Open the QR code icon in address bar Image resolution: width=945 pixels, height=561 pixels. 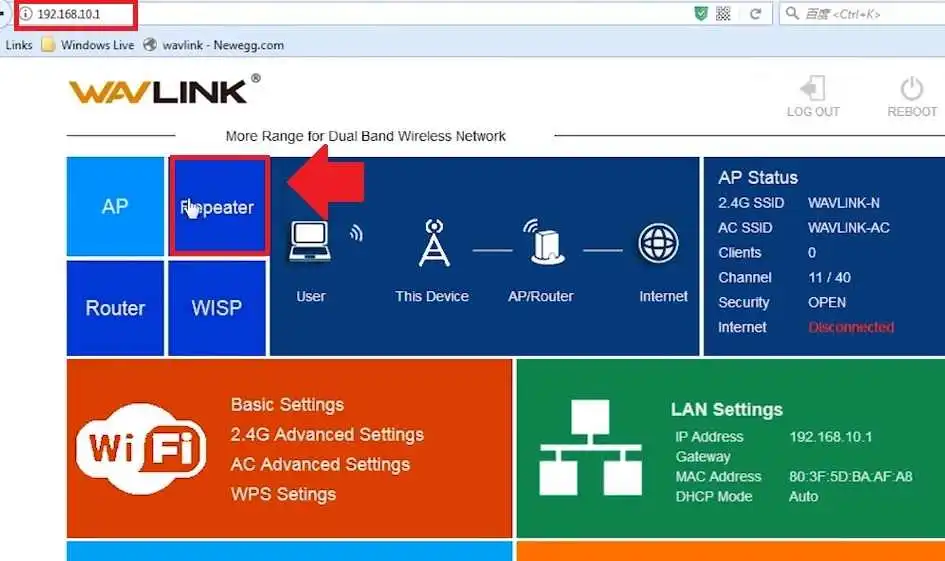pos(723,13)
